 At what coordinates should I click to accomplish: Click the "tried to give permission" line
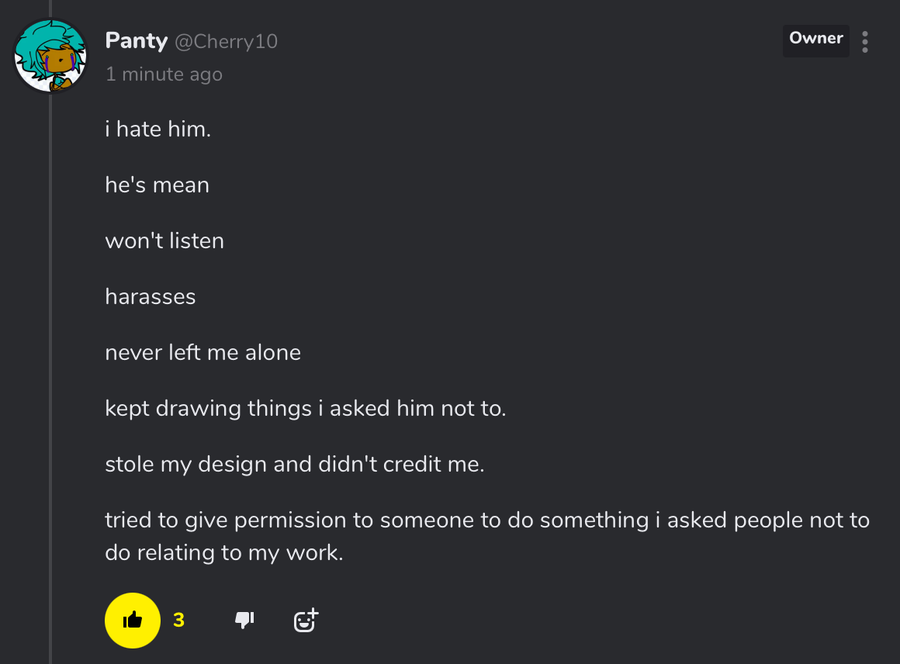(487, 520)
